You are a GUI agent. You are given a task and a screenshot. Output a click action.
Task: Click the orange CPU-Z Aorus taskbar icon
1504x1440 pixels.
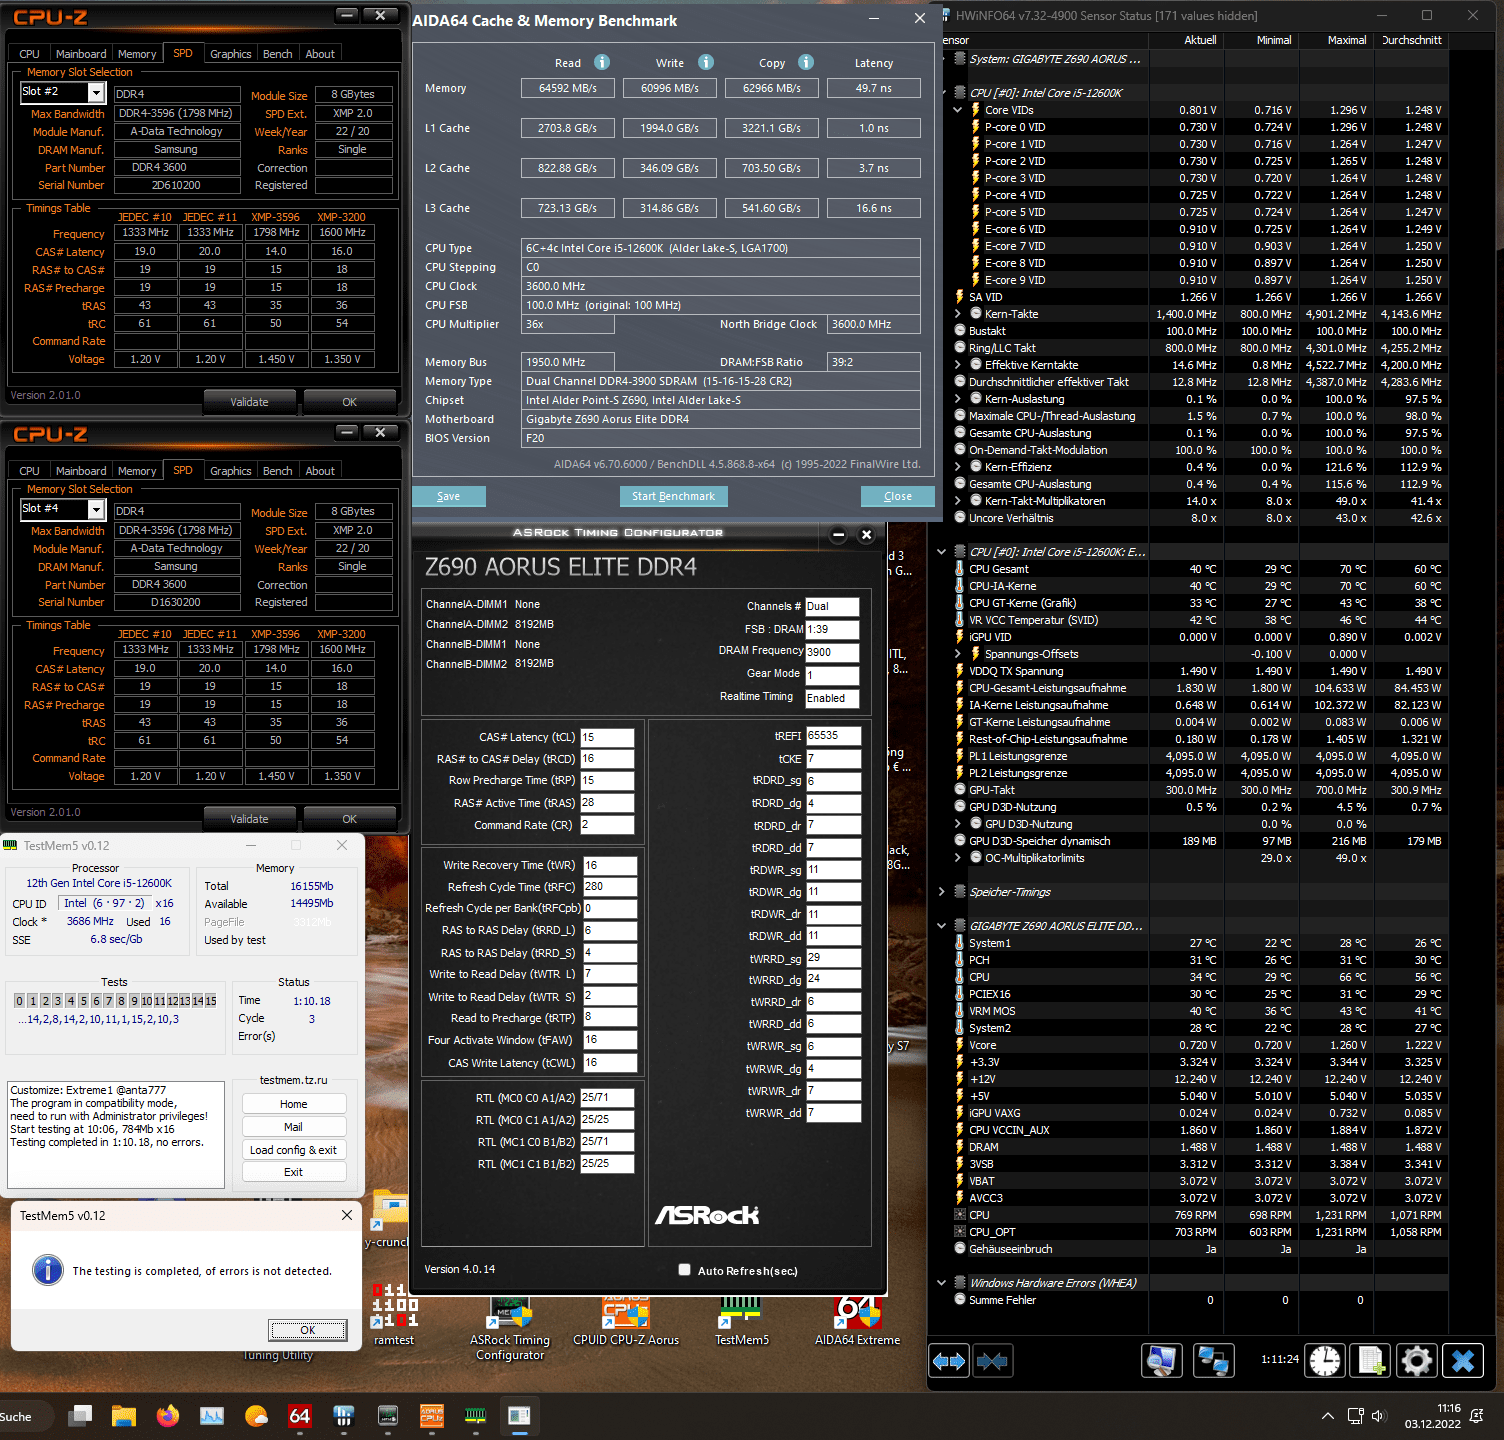[x=432, y=1416]
